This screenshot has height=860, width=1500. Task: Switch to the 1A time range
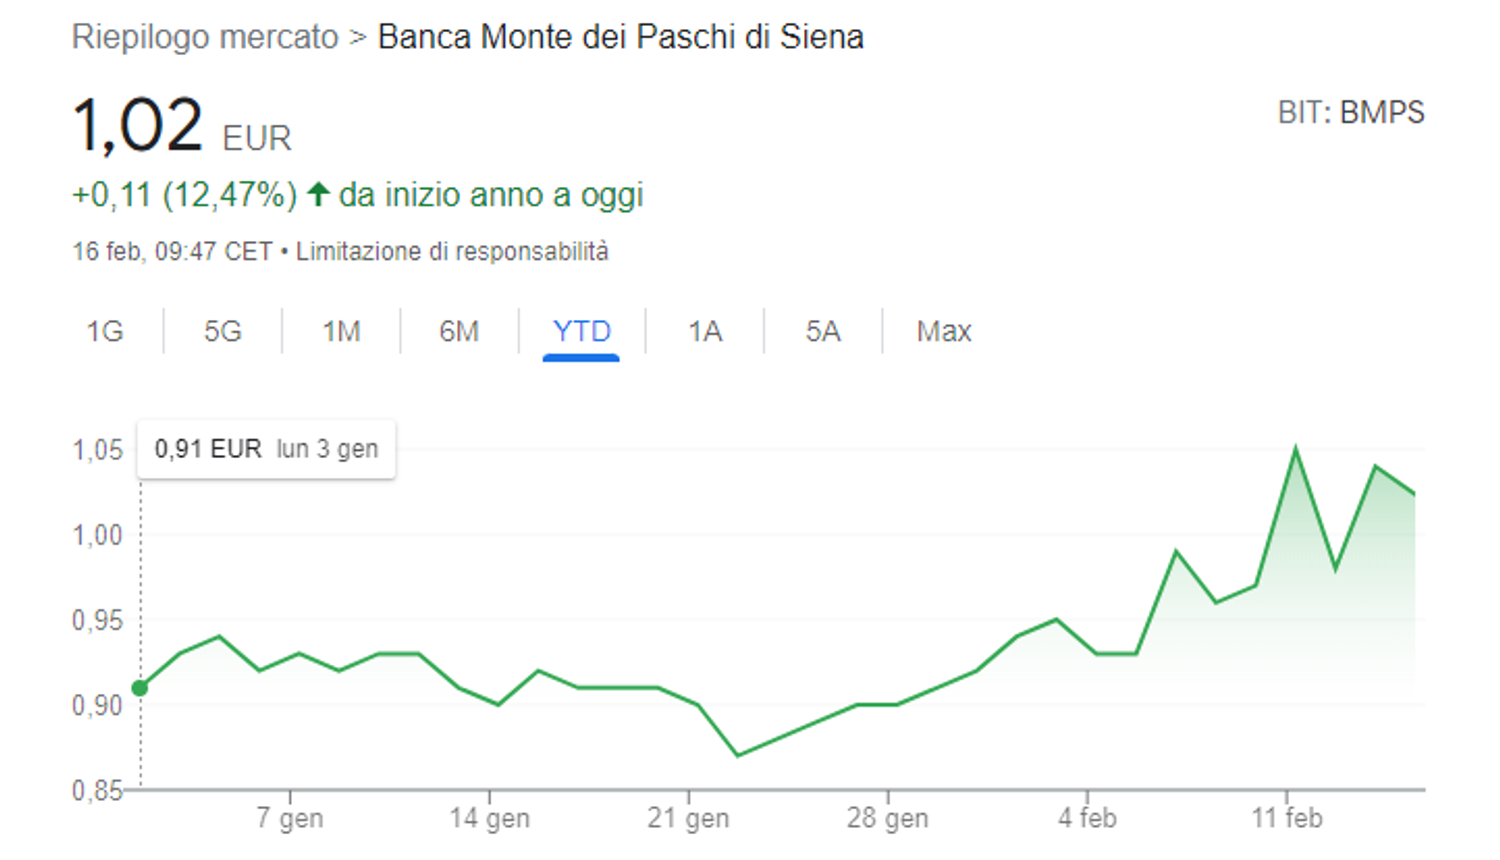click(705, 331)
